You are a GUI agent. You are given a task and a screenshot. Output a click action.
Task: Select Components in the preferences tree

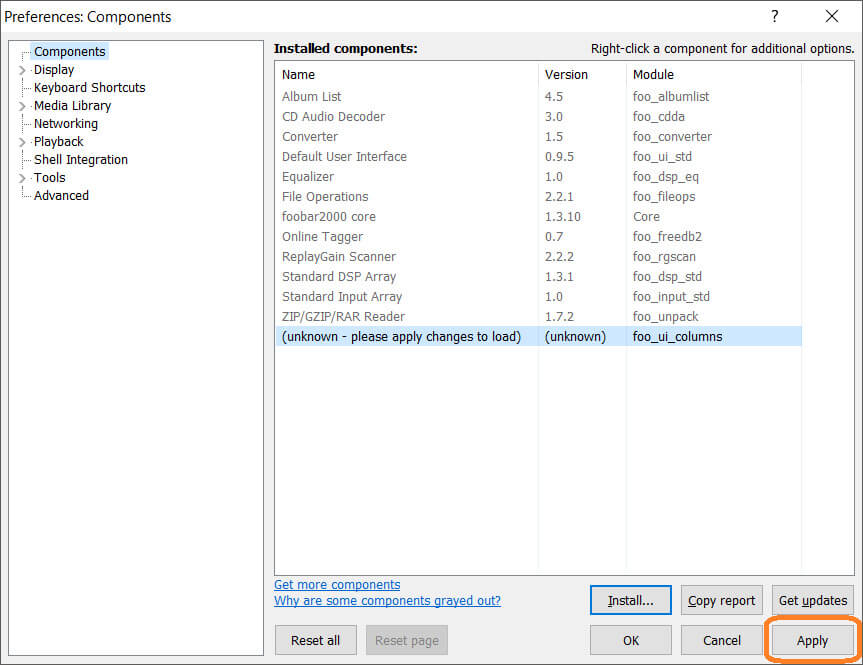pyautogui.click(x=69, y=52)
